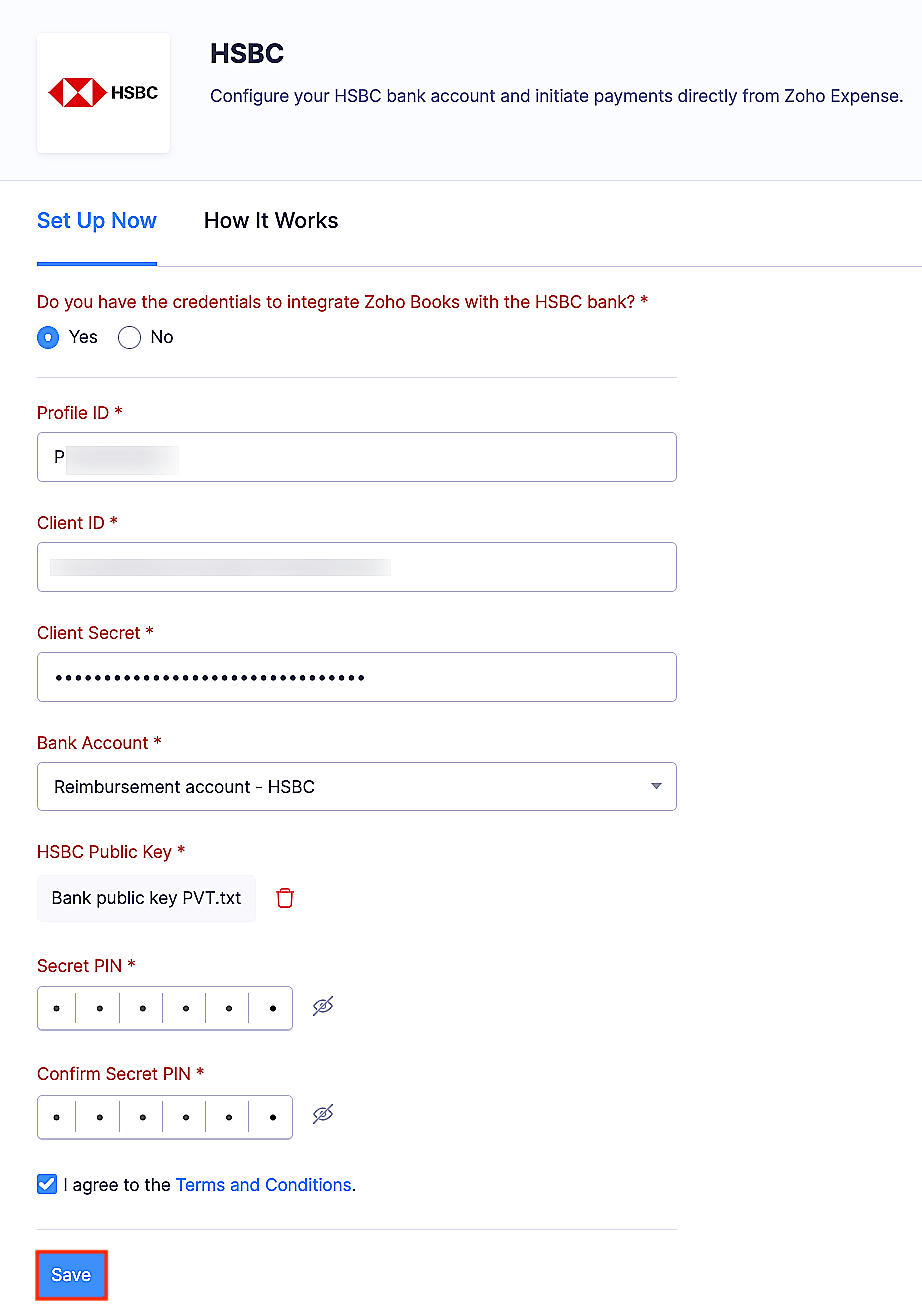Click the Bank Account dropdown arrow

coord(659,786)
